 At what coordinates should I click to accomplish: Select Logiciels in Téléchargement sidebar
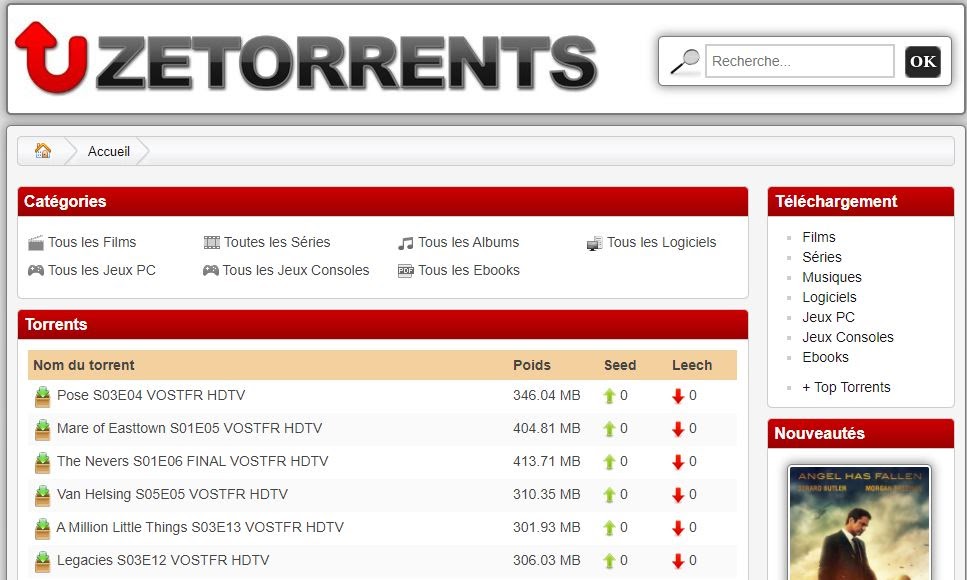(x=829, y=297)
